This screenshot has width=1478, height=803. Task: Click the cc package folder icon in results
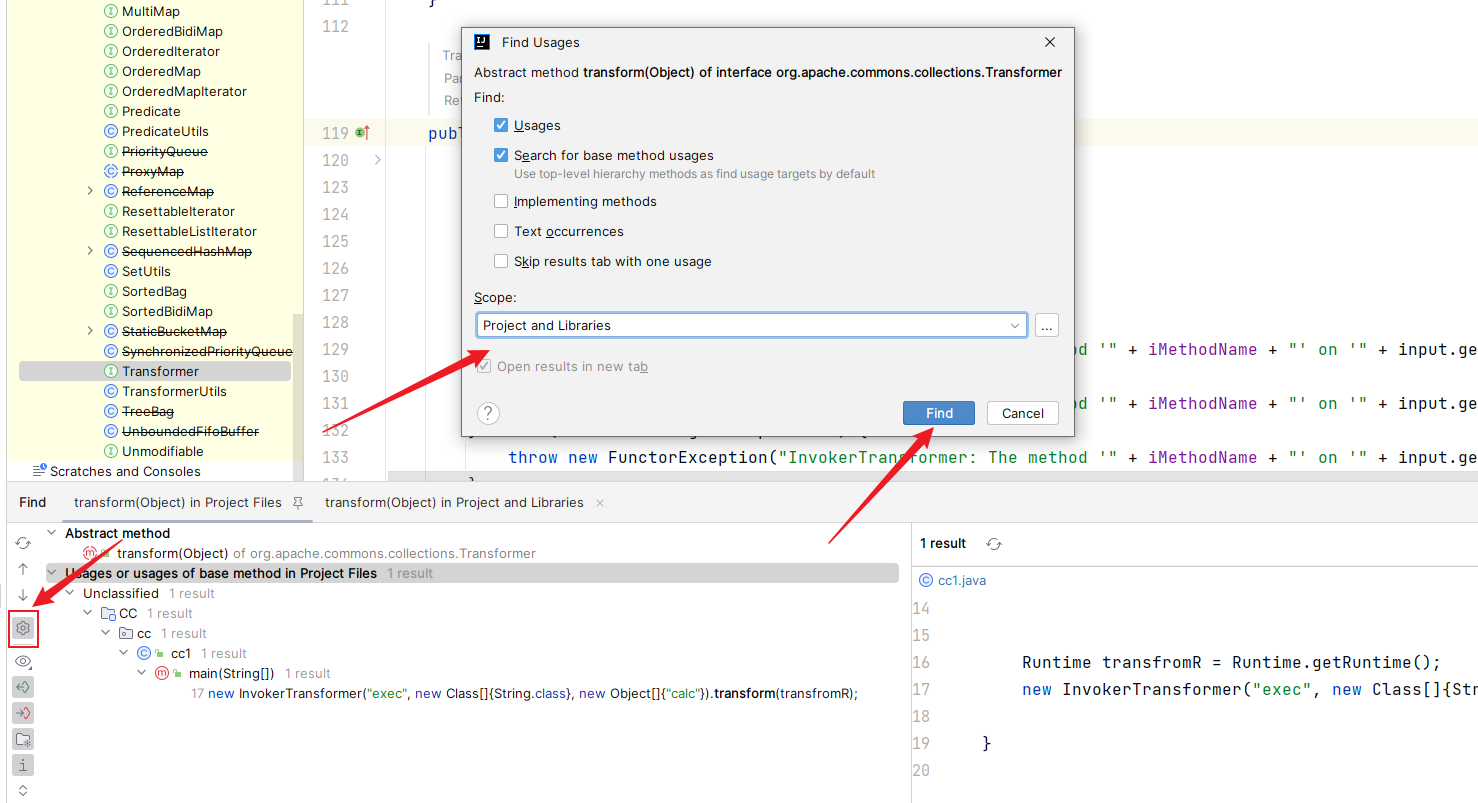tap(126, 633)
